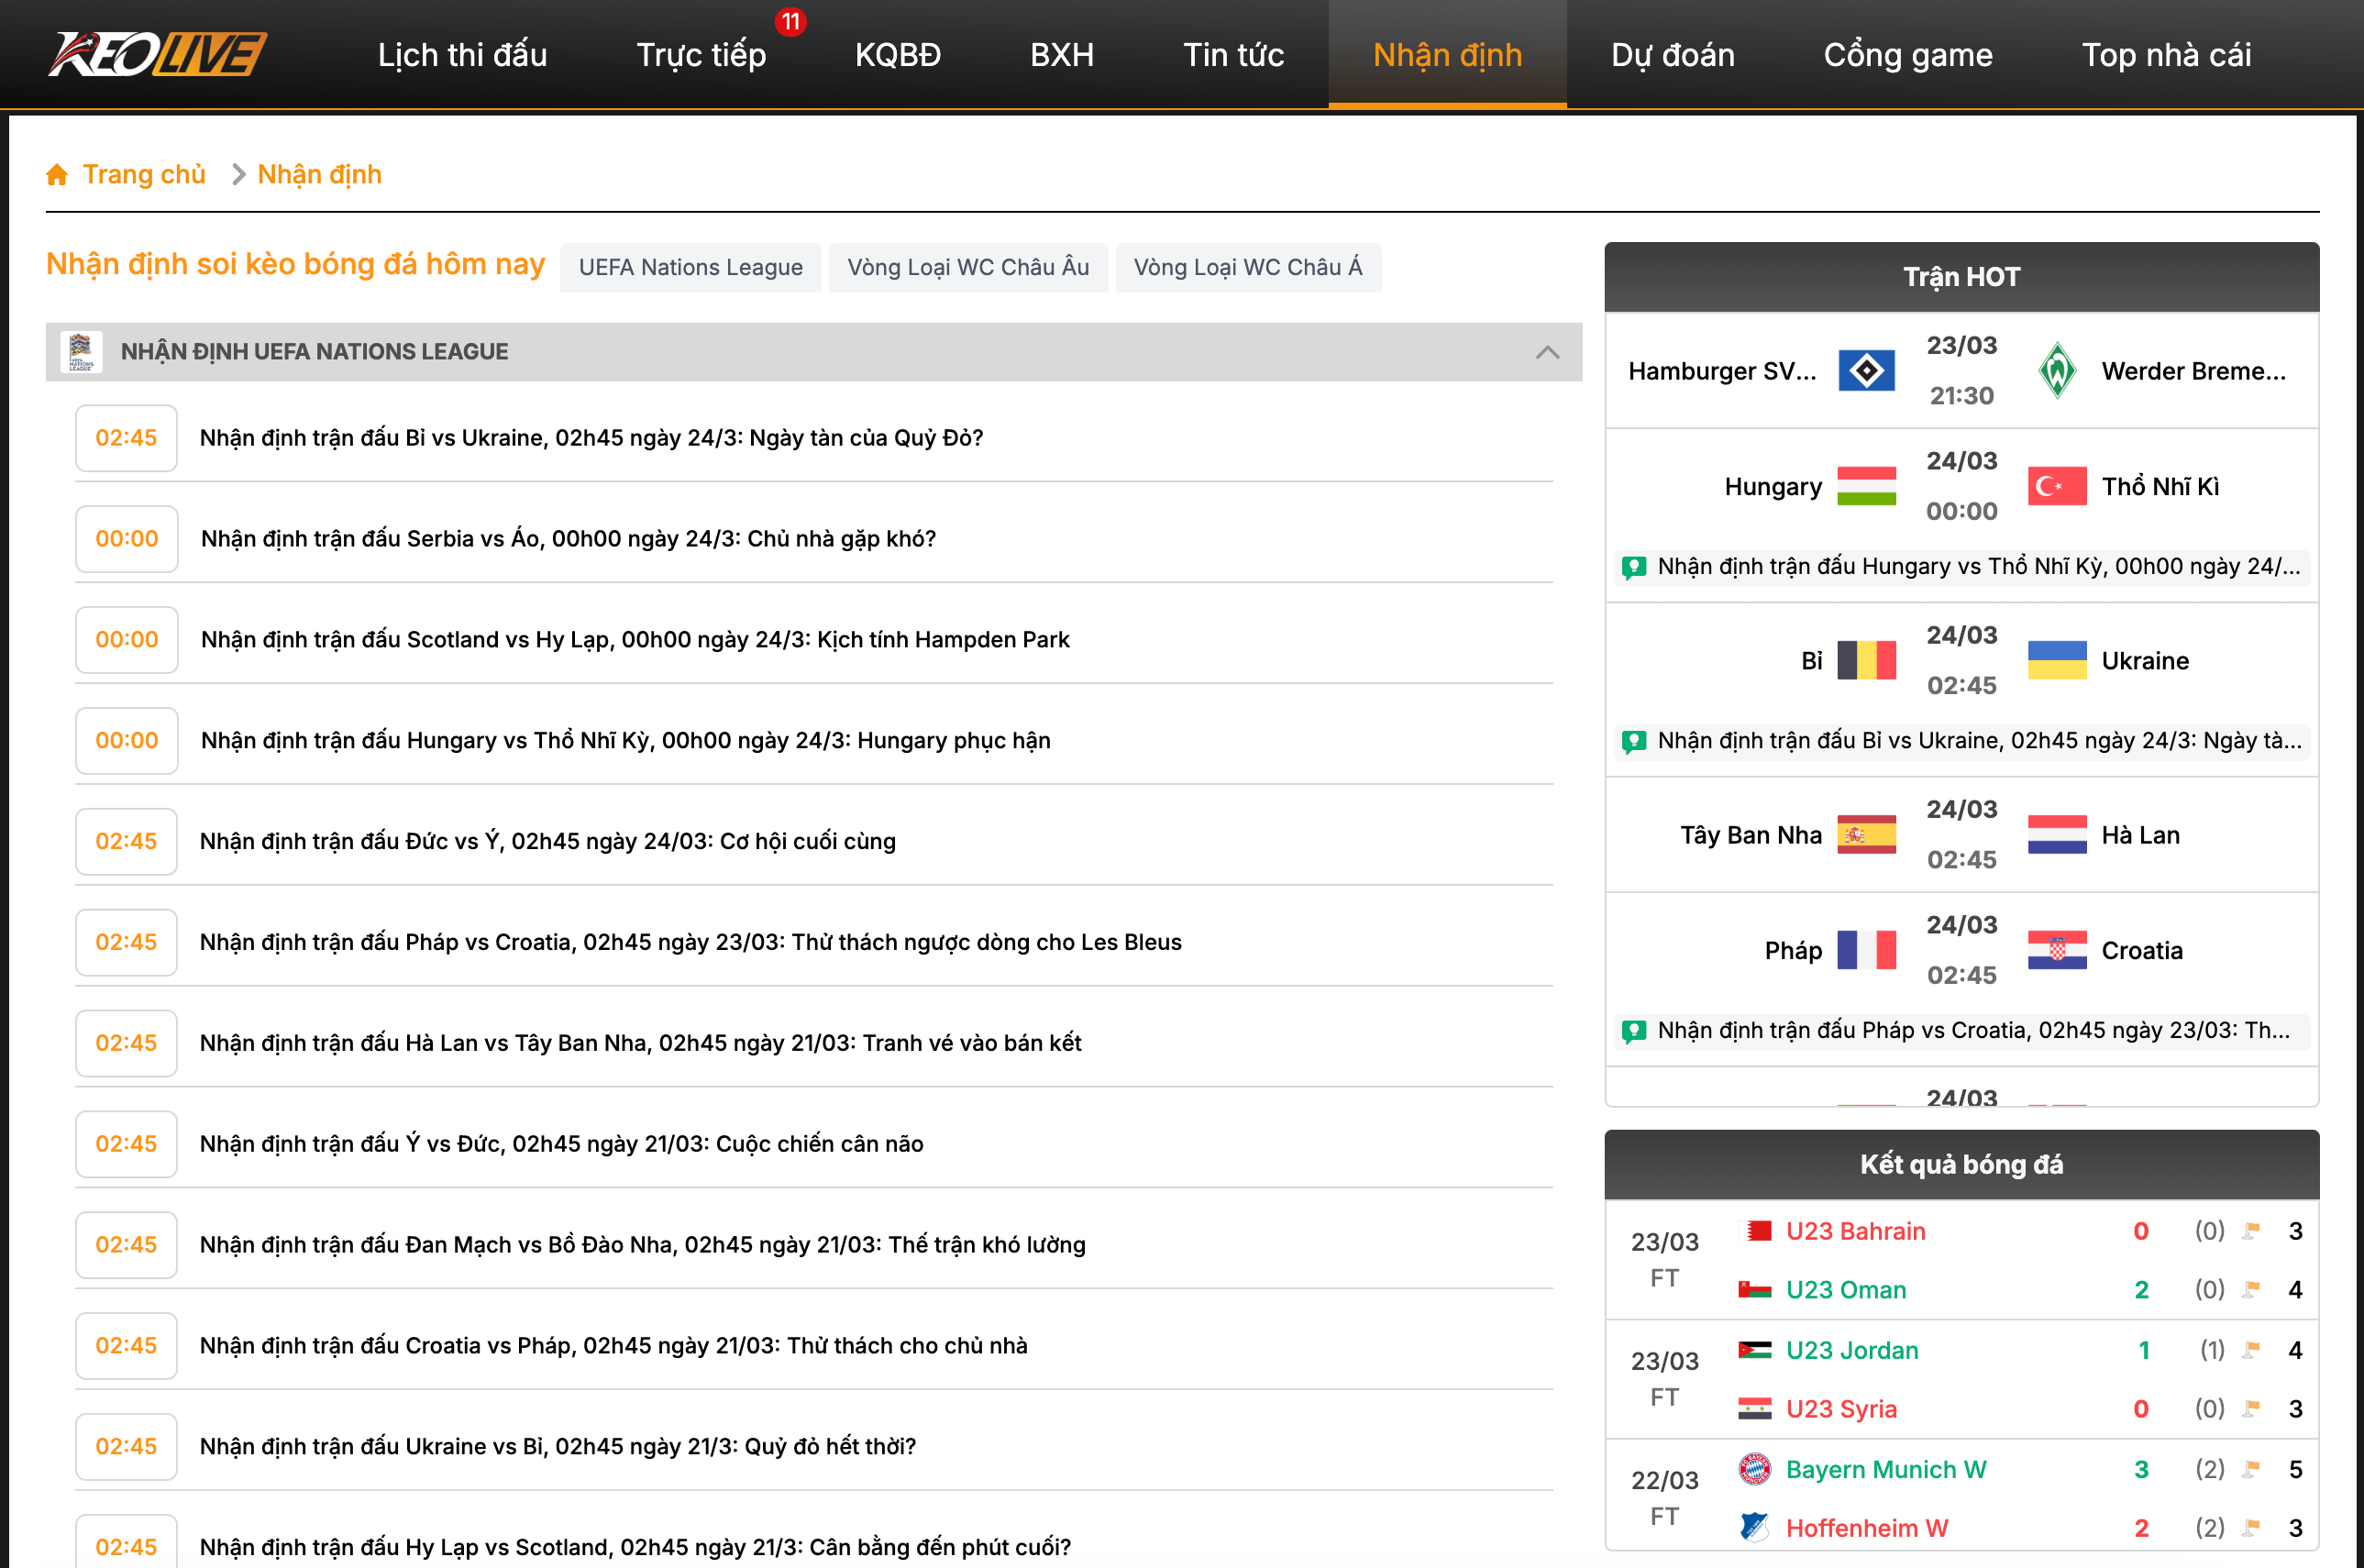Go to the Top nhà cái page

pyautogui.click(x=2165, y=55)
